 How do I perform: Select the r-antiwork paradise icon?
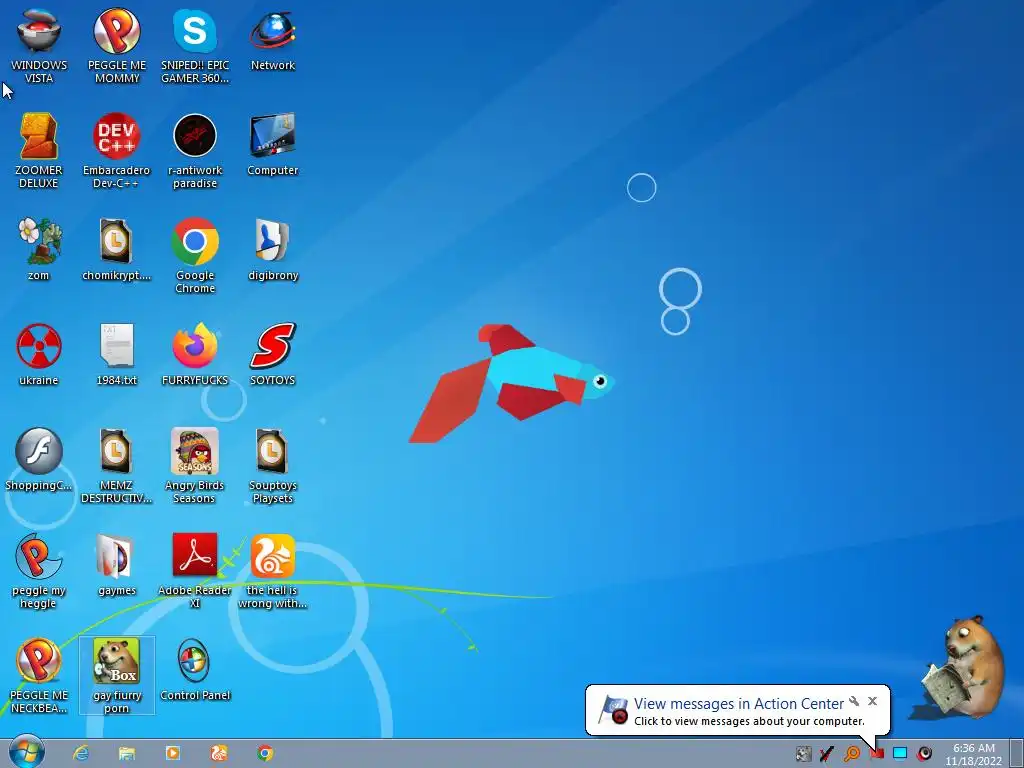coord(195,151)
